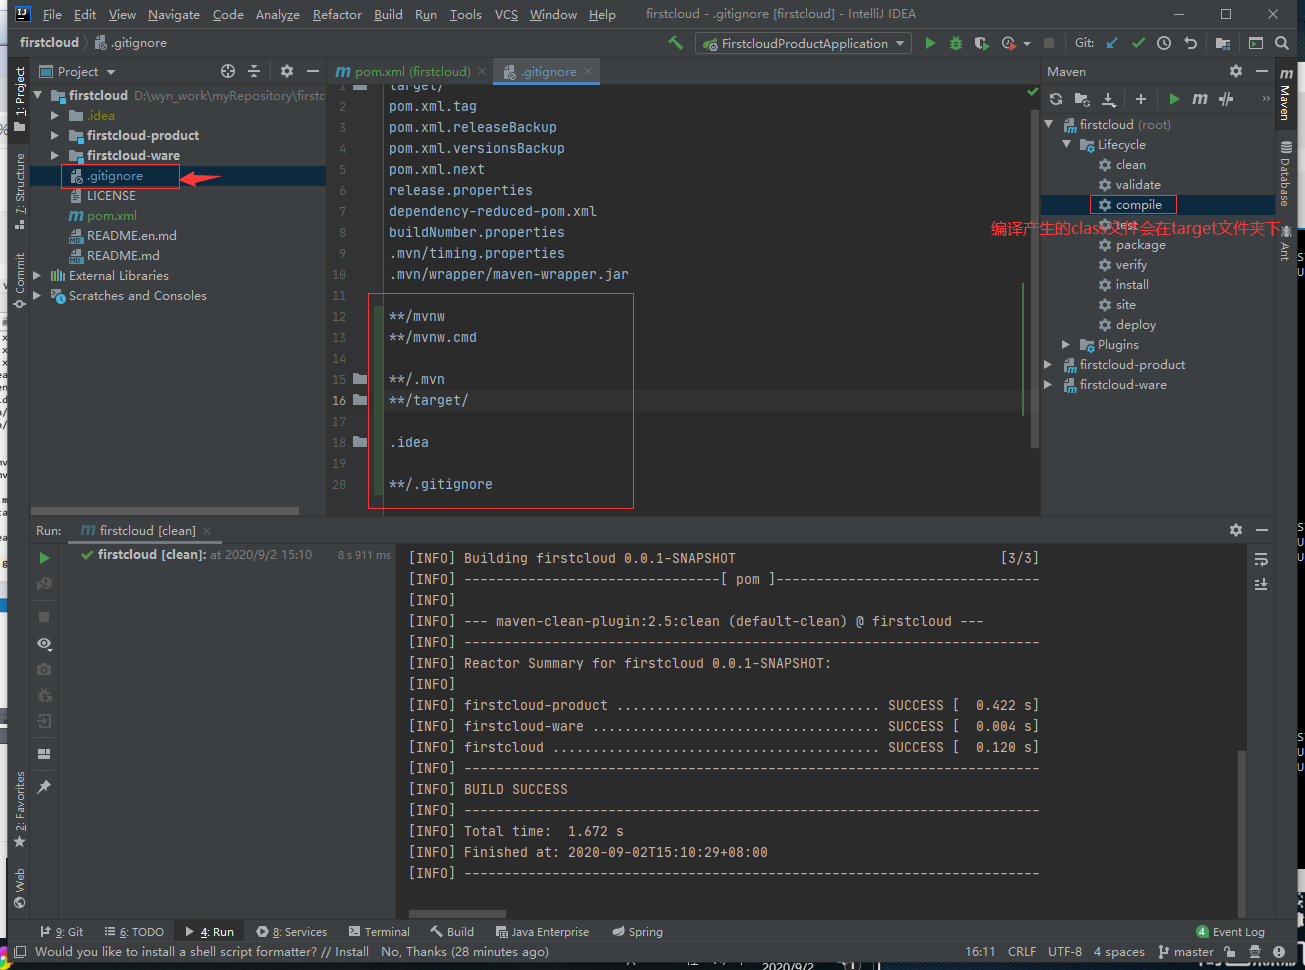Open the Event Log
Viewport: 1305px width, 970px height.
pyautogui.click(x=1230, y=931)
